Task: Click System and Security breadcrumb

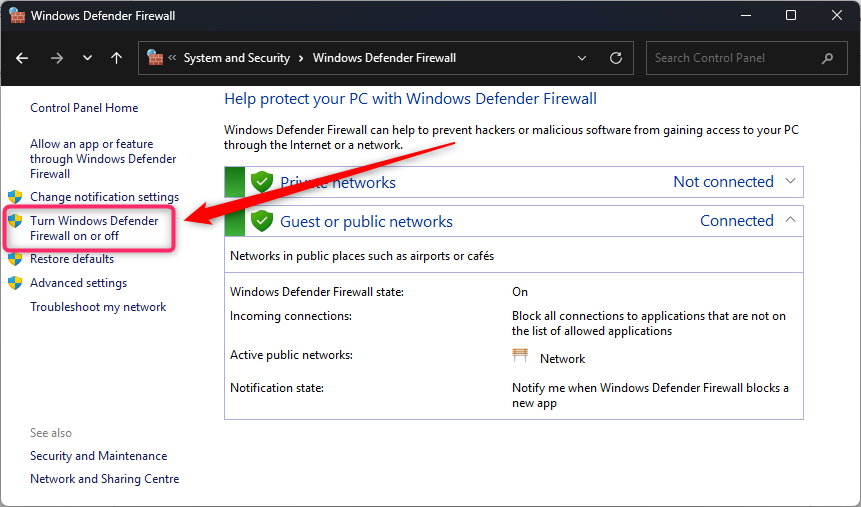Action: tap(237, 58)
